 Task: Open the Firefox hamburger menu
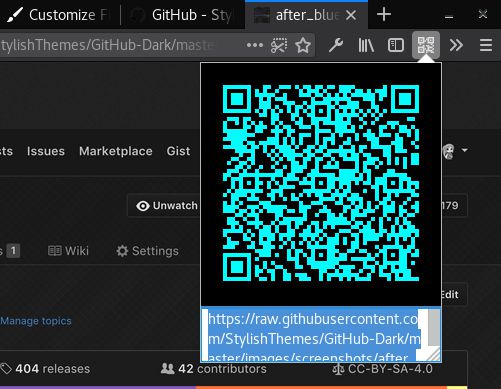pos(486,45)
